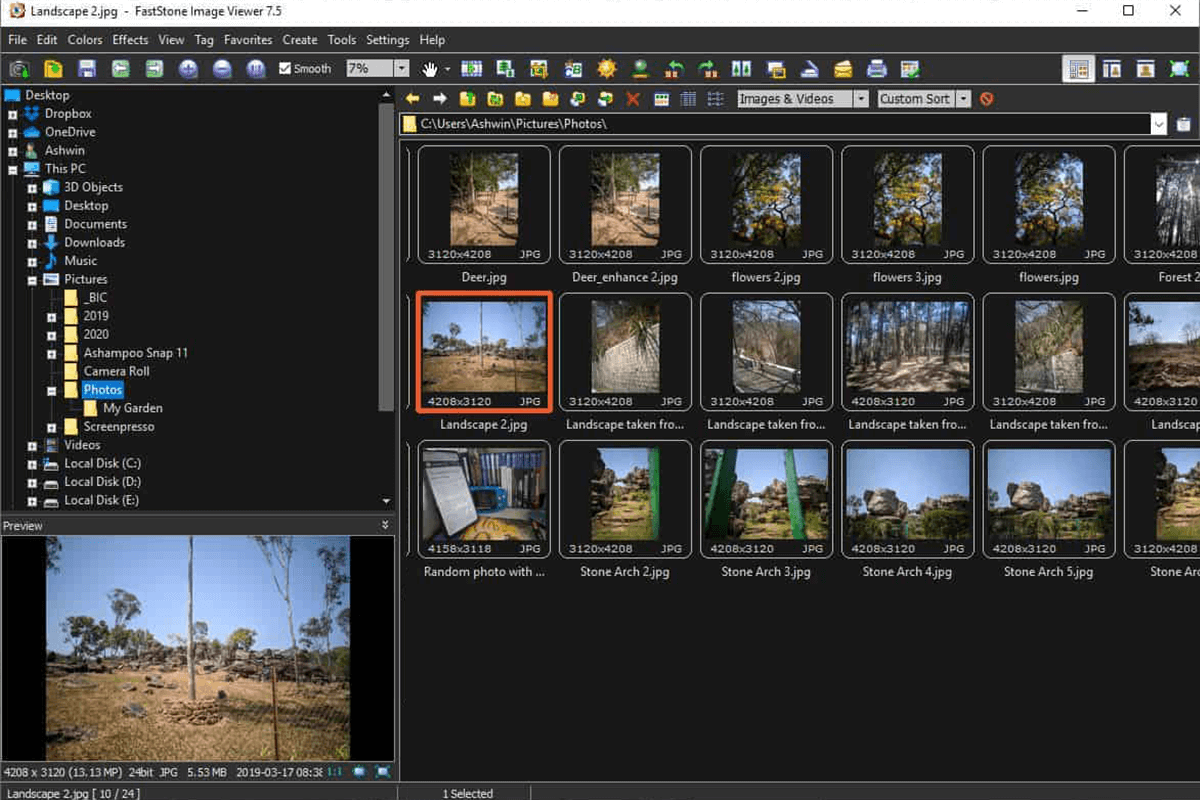
Task: Delete the selected file with the red X
Action: (630, 99)
